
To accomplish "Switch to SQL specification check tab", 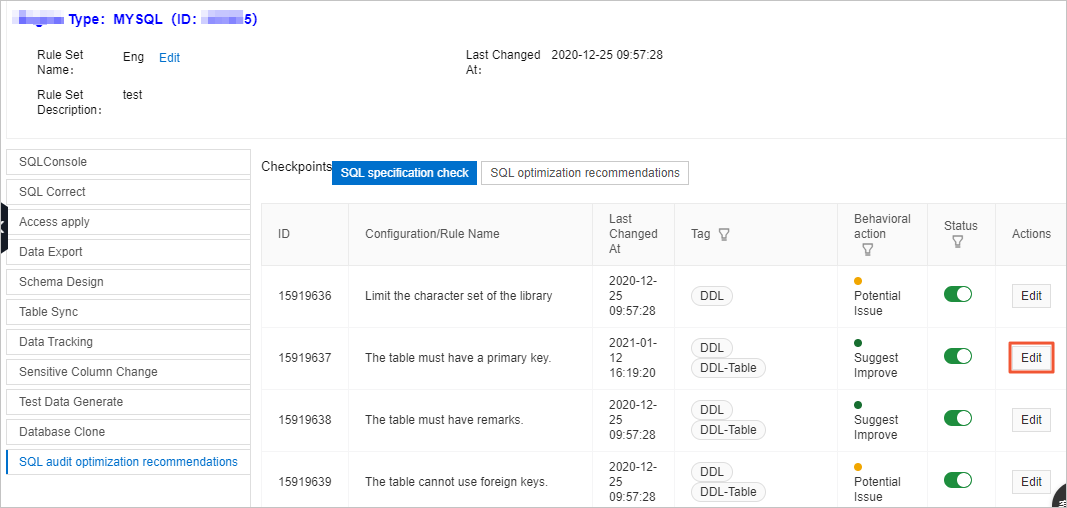I will [404, 173].
